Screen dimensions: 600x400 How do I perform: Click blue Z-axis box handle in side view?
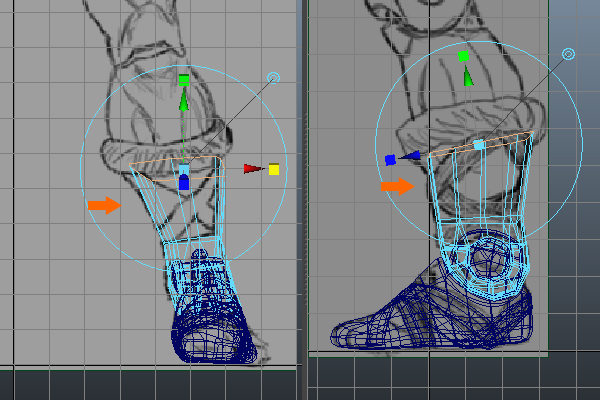(x=390, y=160)
